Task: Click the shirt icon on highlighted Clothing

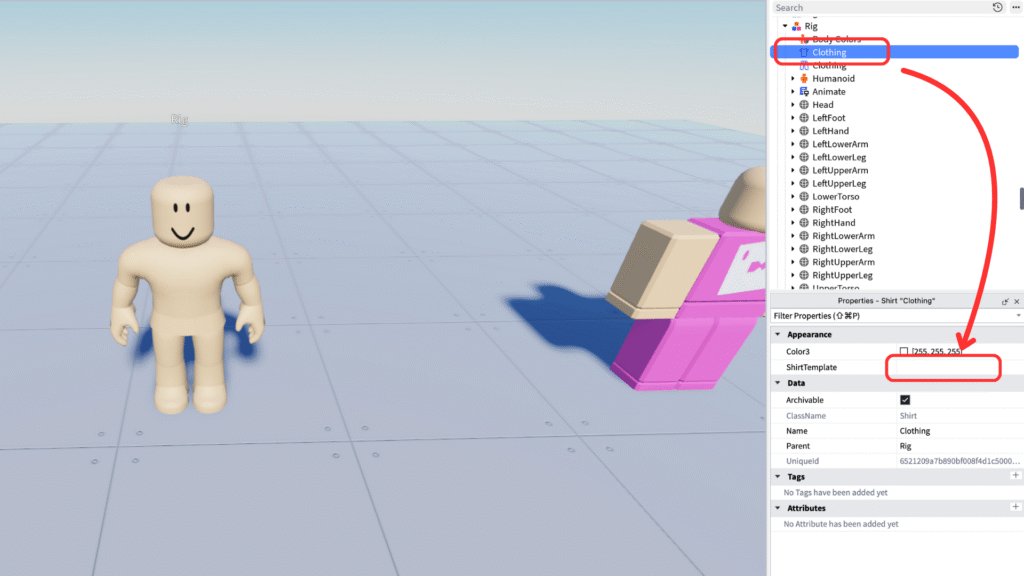Action: point(803,52)
